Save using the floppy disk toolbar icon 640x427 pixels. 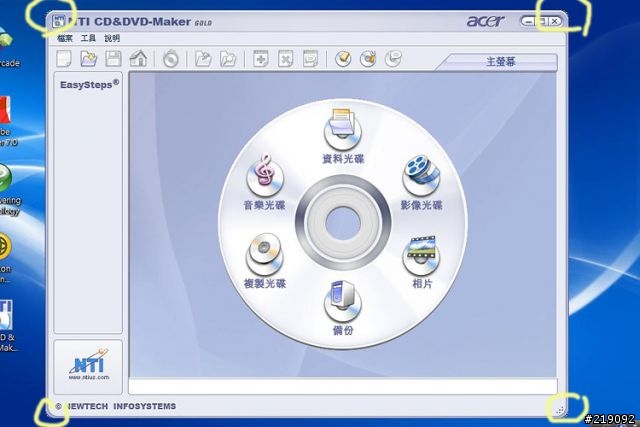click(113, 59)
